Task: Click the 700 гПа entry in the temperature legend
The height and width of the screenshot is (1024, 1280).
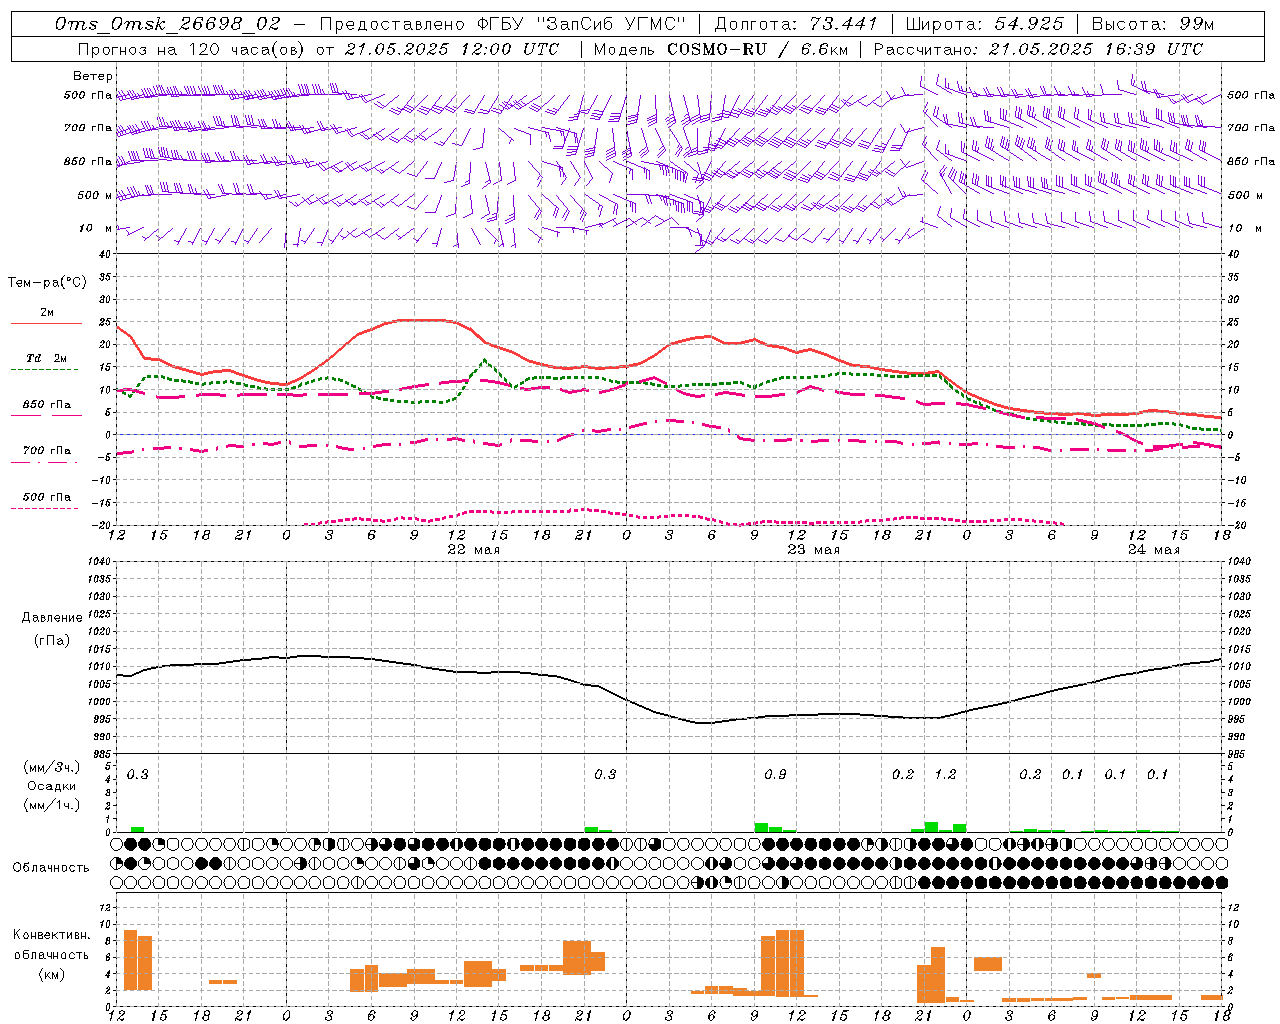Action: [x=45, y=455]
